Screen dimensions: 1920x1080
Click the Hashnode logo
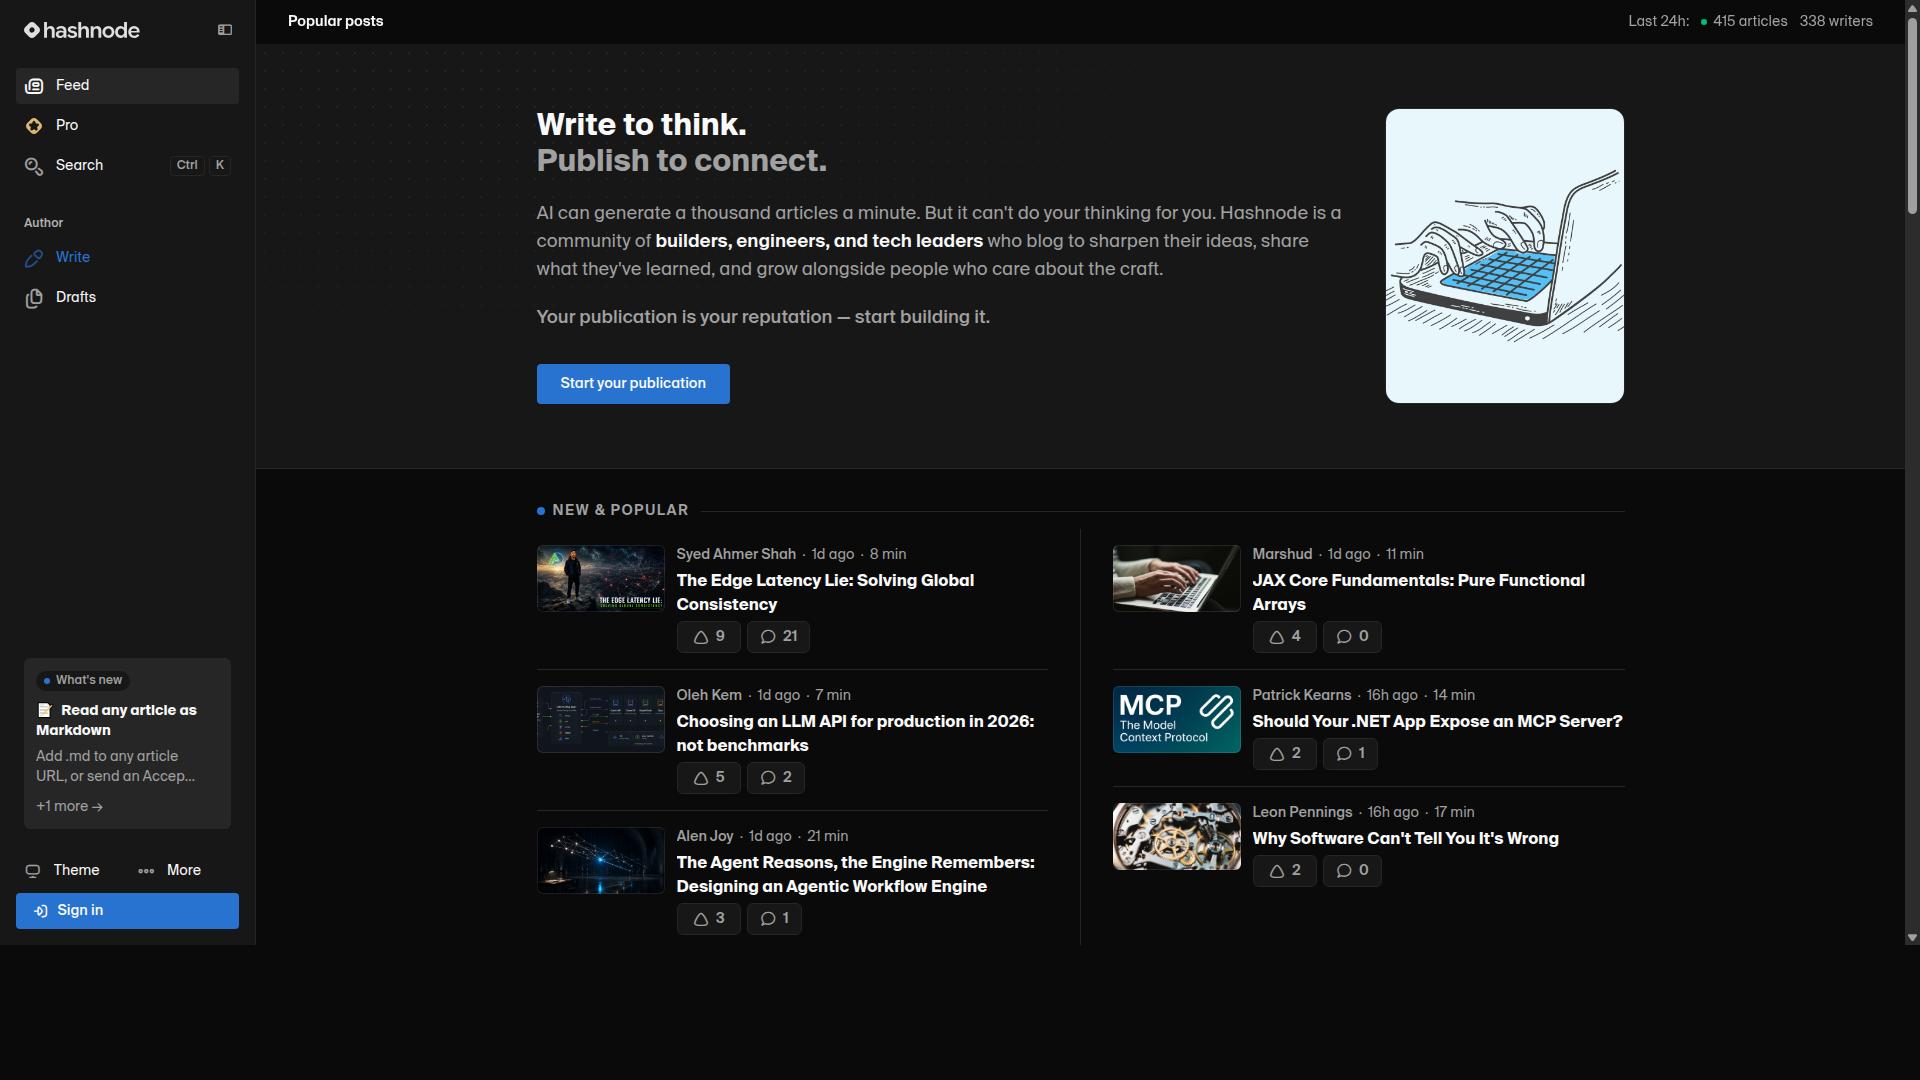click(x=82, y=30)
